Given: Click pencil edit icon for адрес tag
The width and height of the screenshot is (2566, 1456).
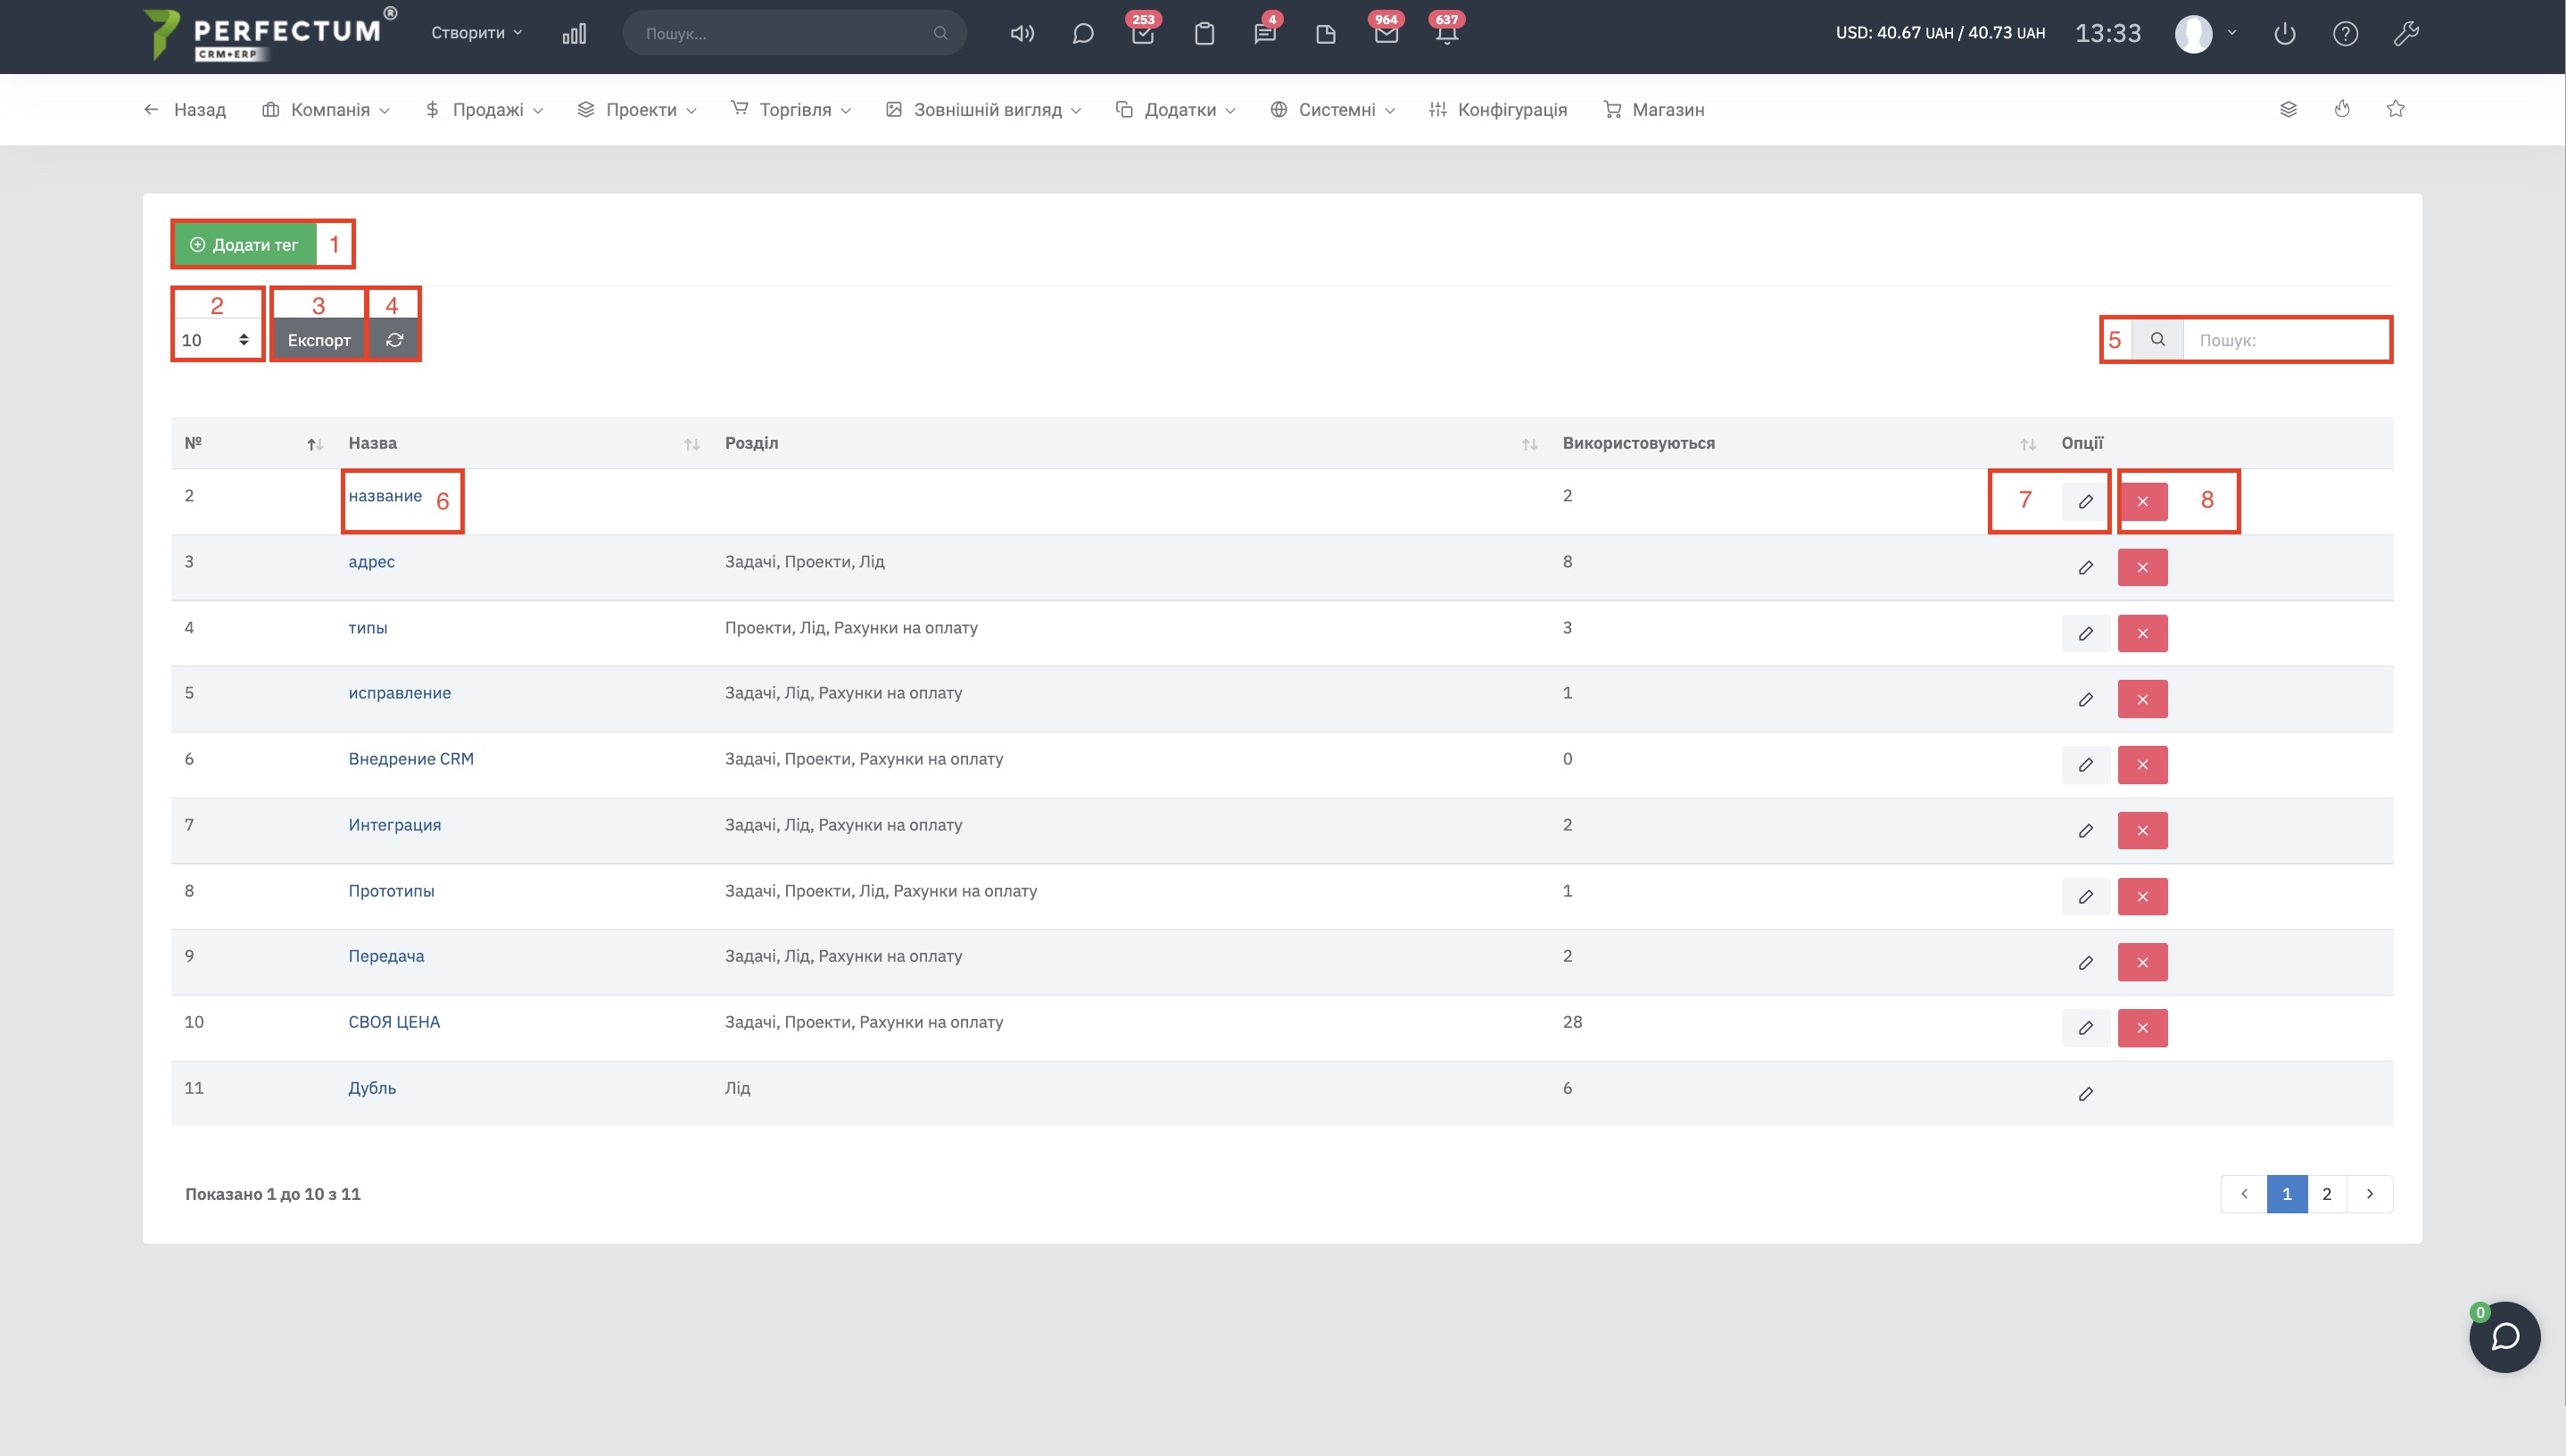Looking at the screenshot, I should (x=2085, y=568).
